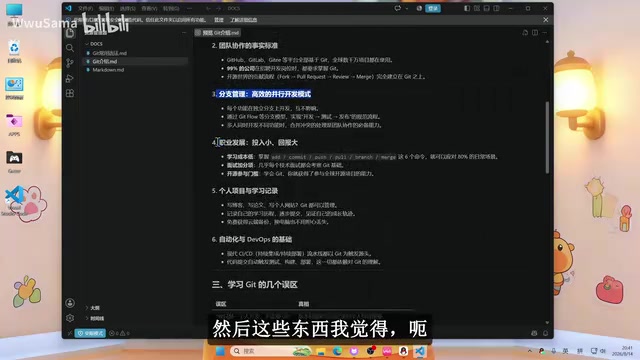Open the Edit menu

pos(106,8)
